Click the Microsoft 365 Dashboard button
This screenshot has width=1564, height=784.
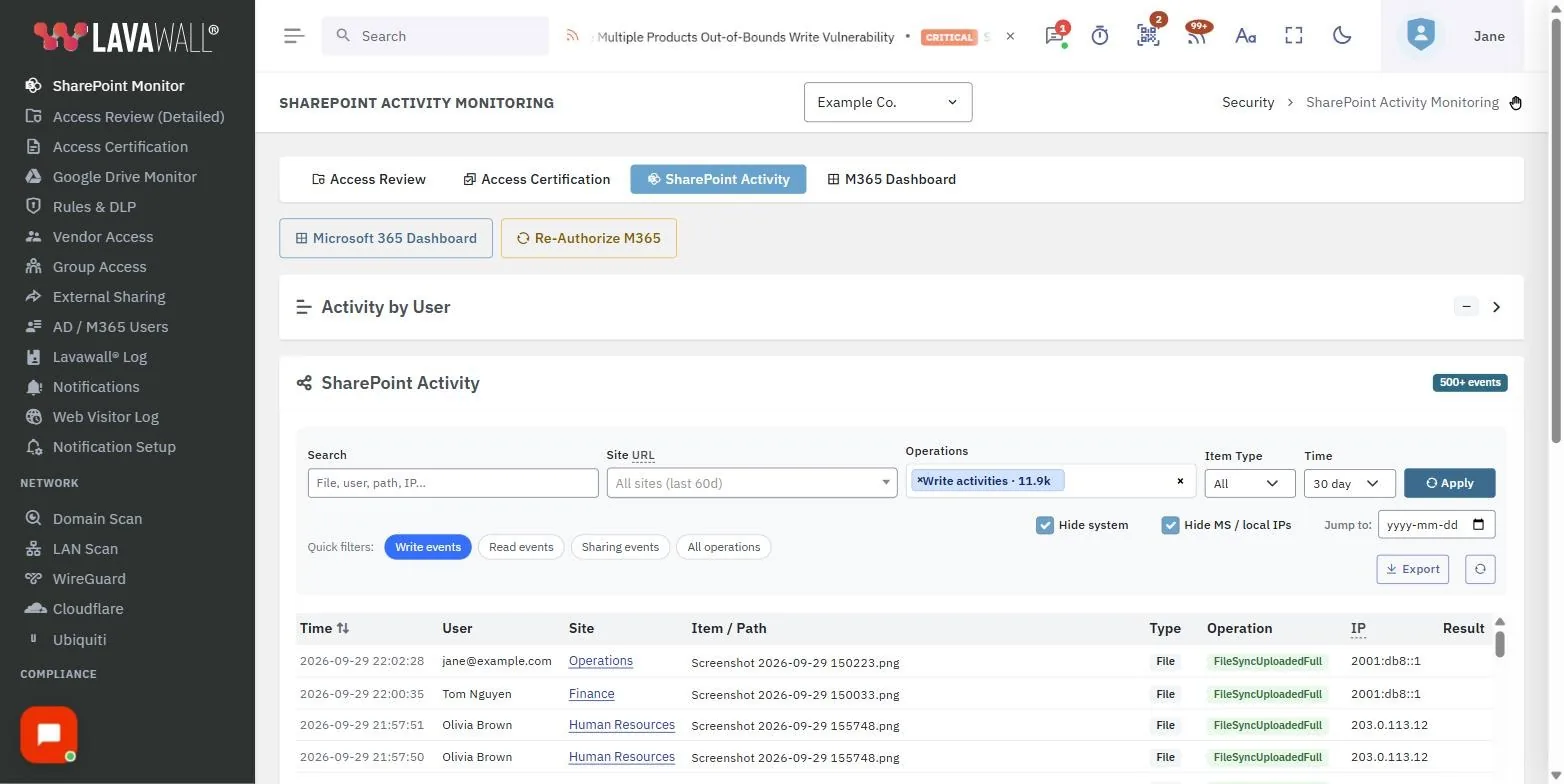(386, 238)
